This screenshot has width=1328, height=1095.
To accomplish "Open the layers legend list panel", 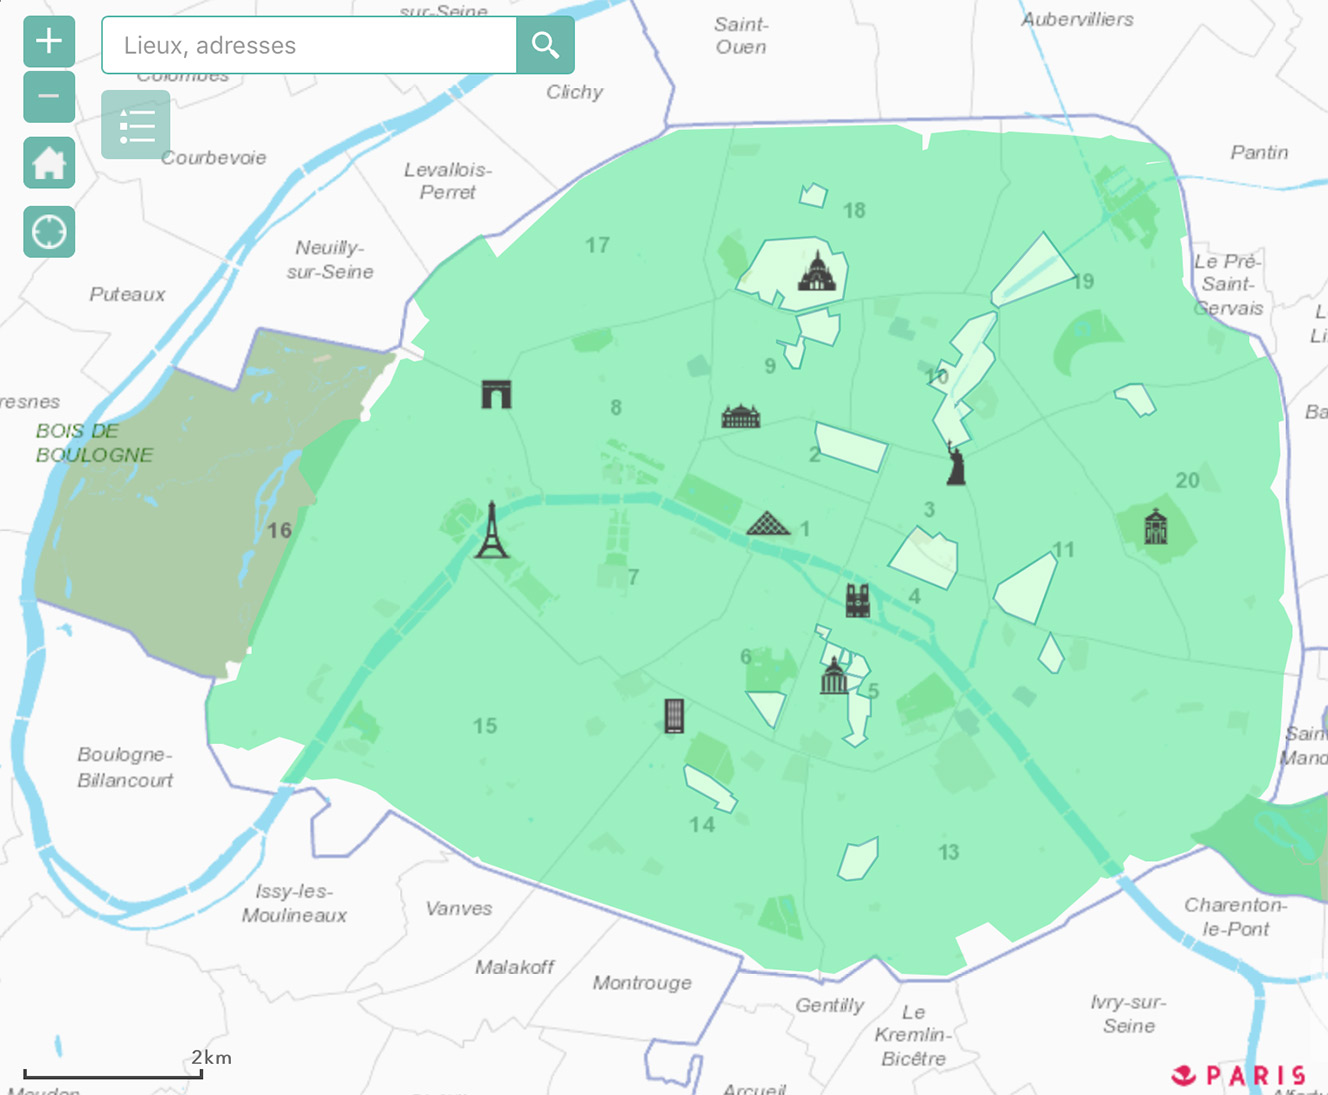I will [136, 125].
